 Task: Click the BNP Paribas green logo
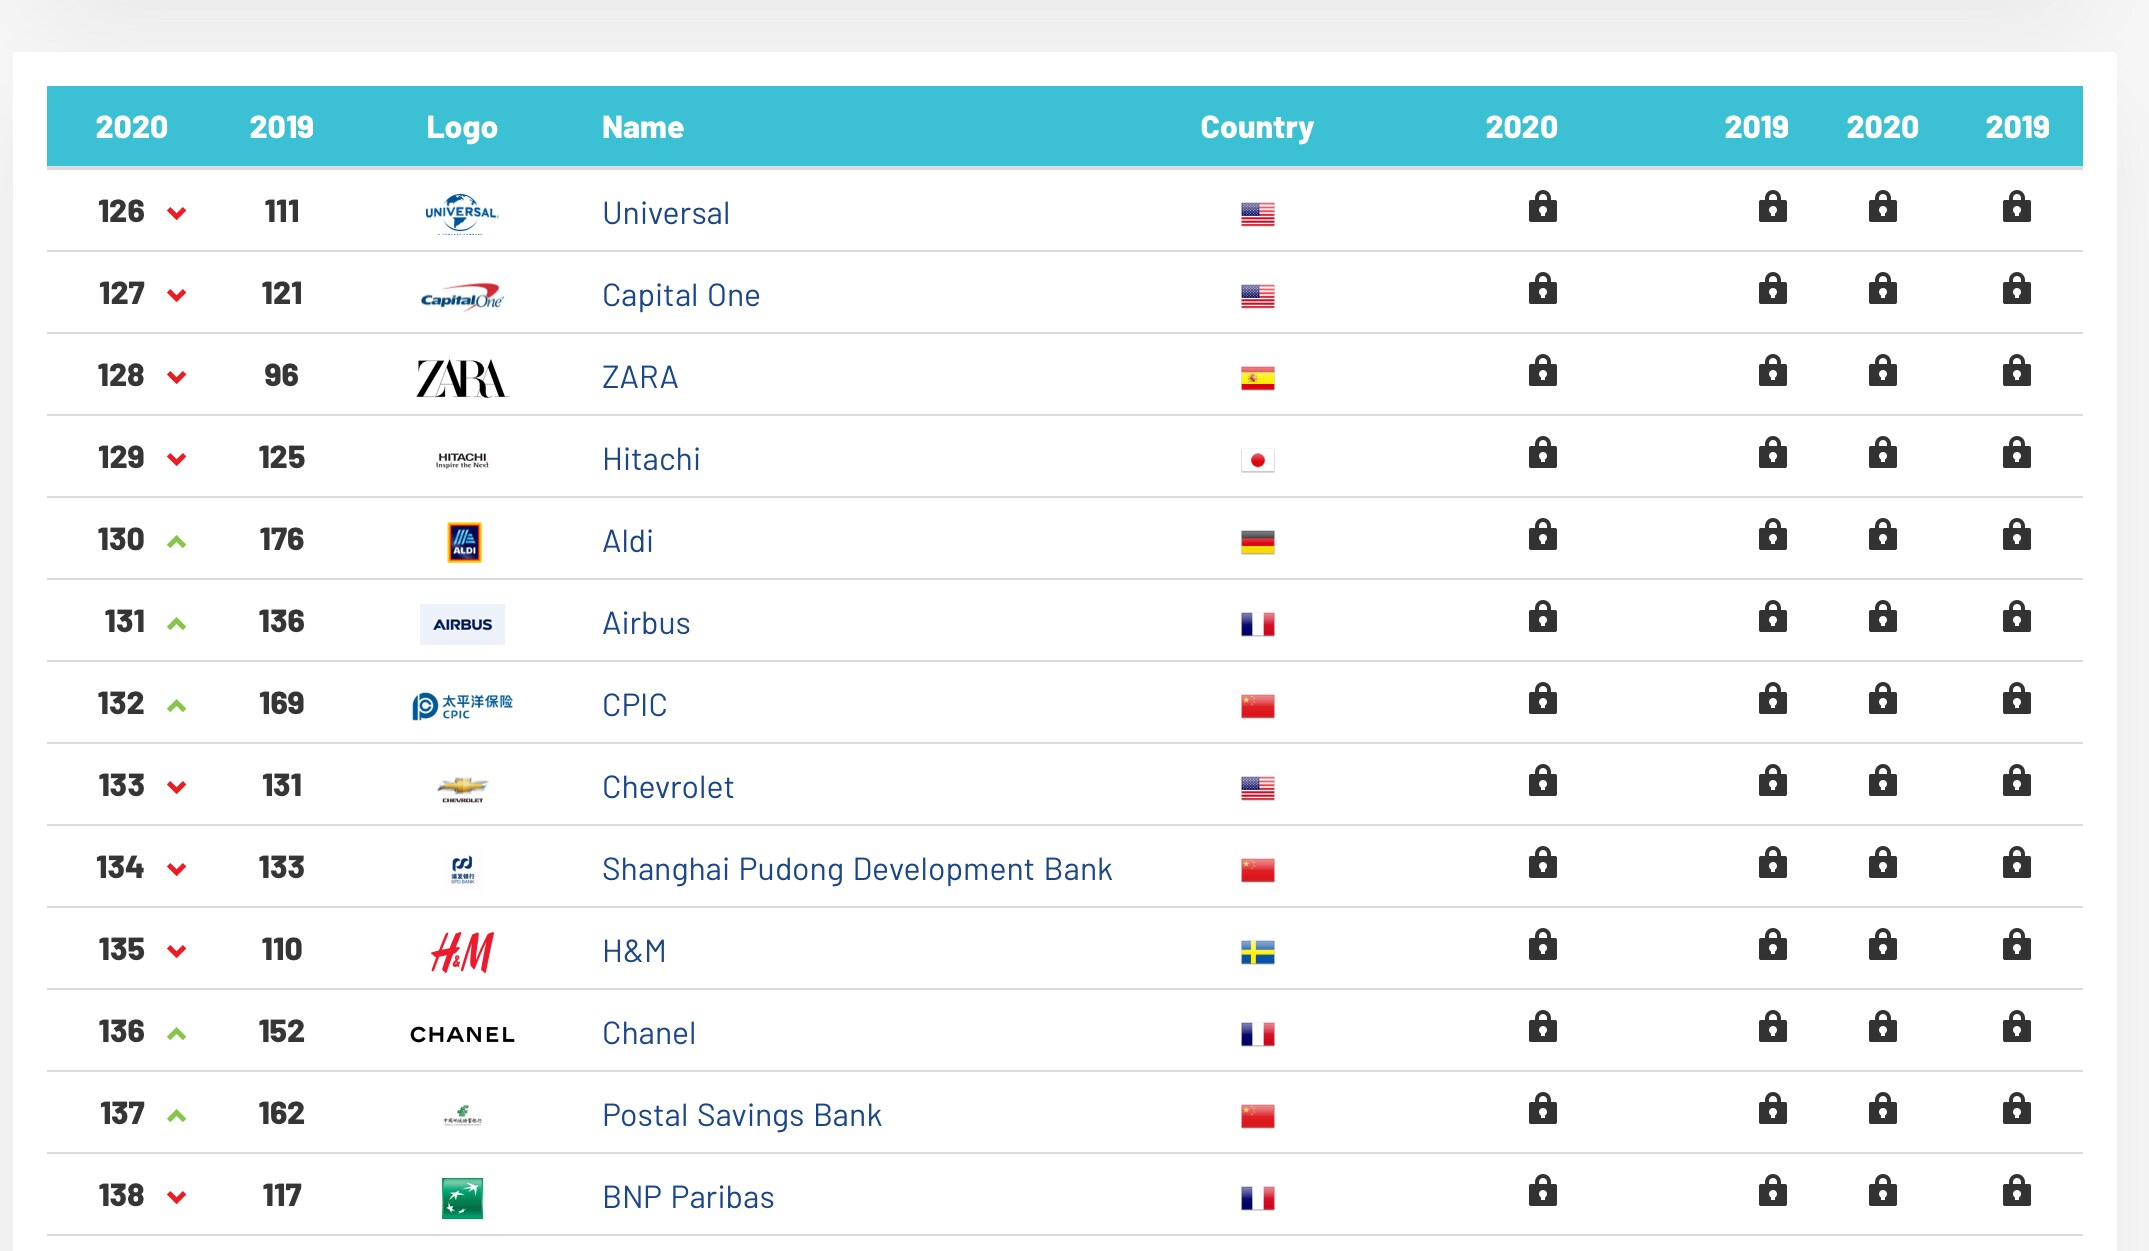[462, 1198]
